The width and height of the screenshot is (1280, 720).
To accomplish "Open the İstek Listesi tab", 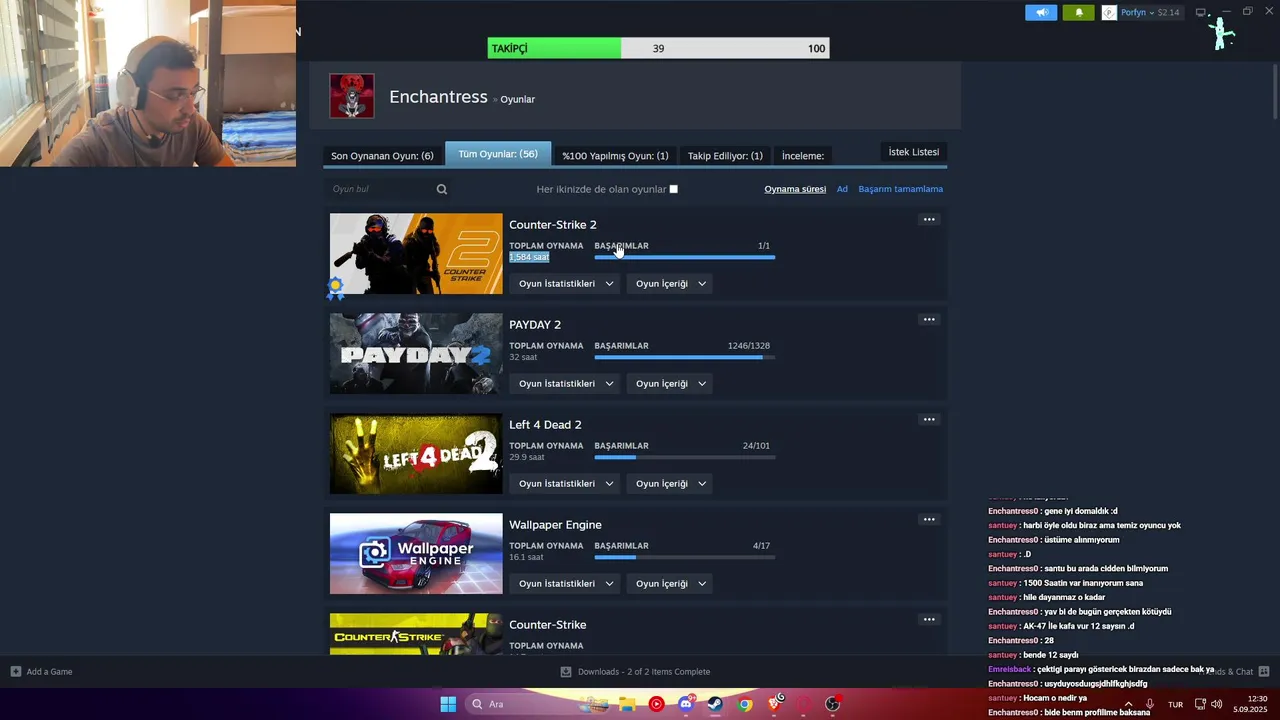I will click(x=914, y=152).
